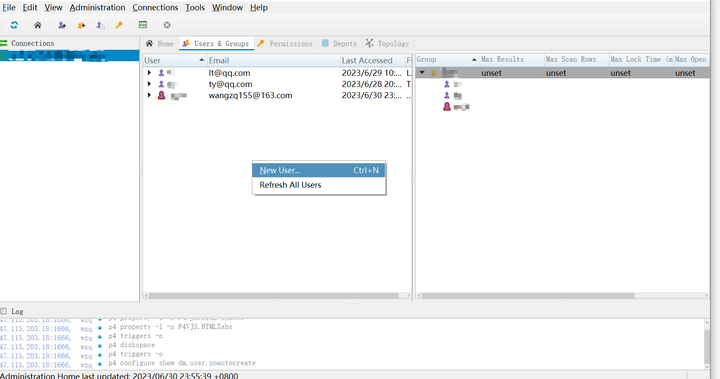Sort by the Last Accessed column header
Screen dimensions: 720x379
[372, 61]
